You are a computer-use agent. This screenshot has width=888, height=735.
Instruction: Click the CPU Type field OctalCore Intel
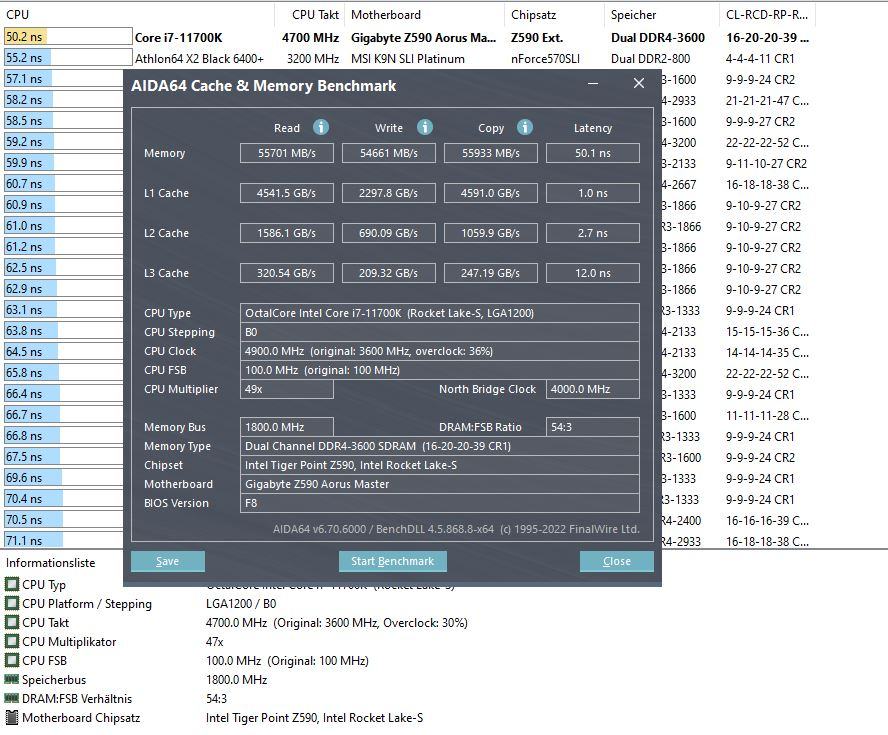pos(439,313)
